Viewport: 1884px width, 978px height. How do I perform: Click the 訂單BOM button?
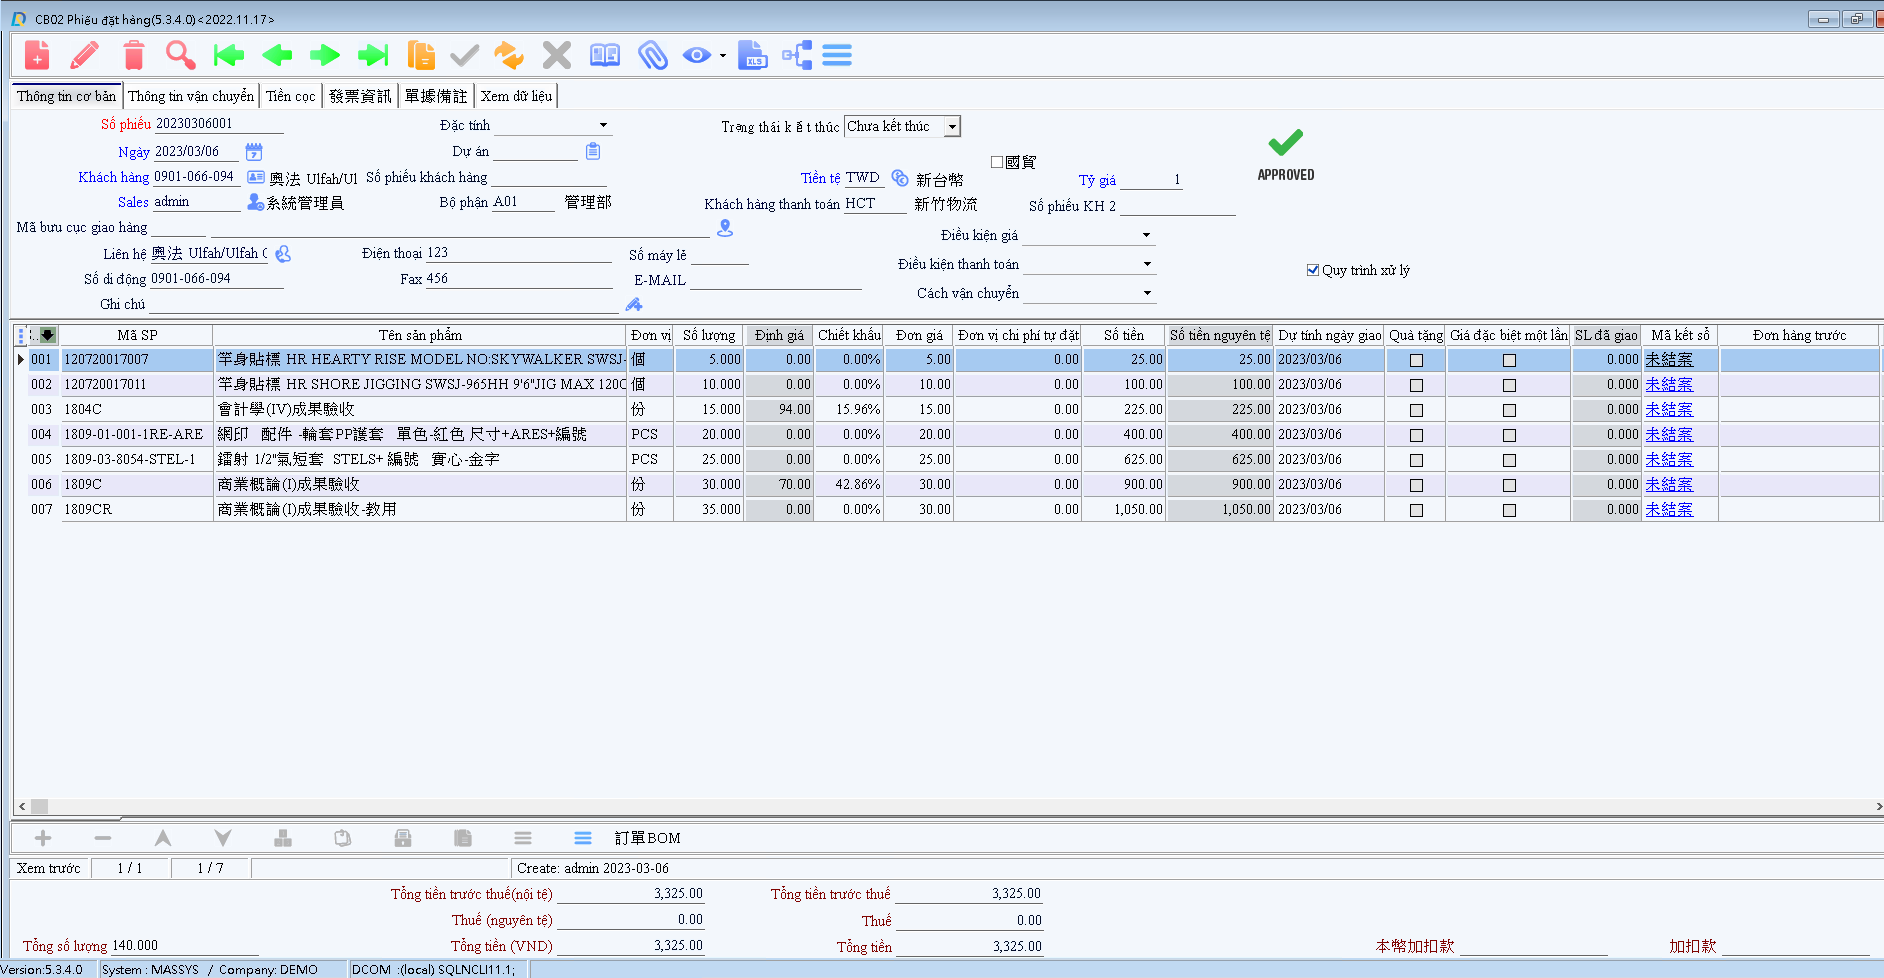tap(647, 838)
